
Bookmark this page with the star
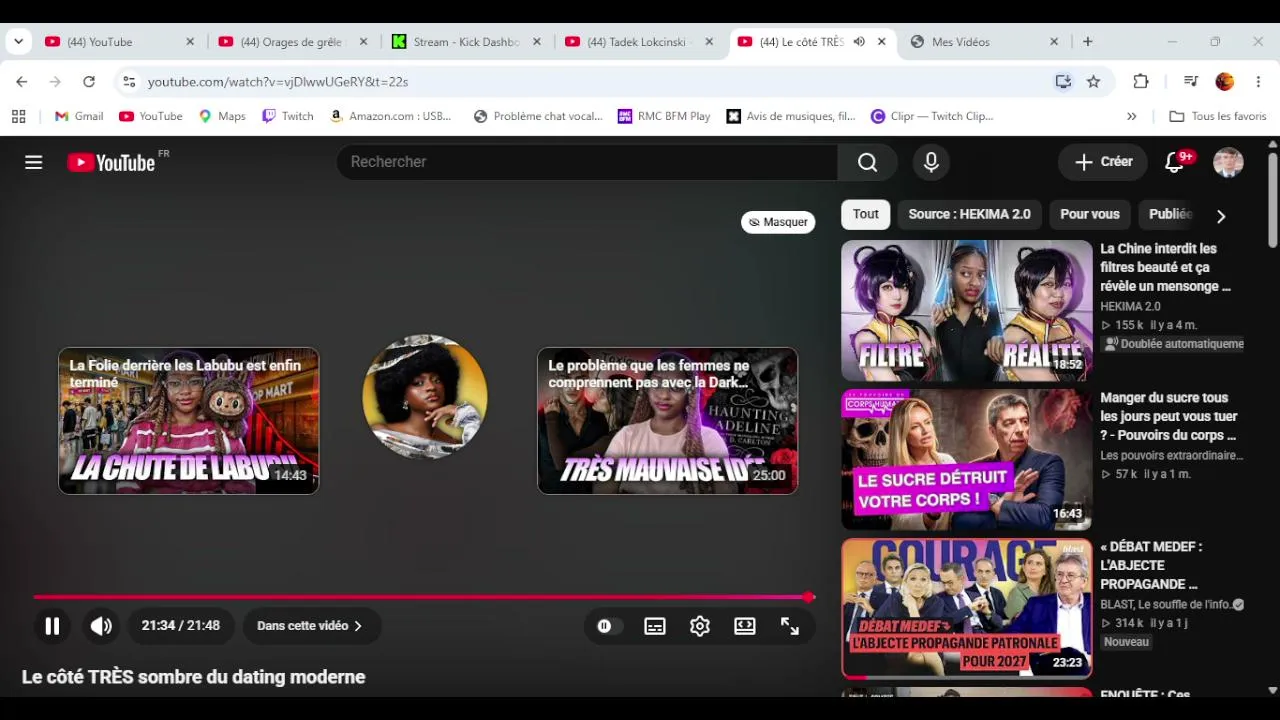(x=1093, y=82)
